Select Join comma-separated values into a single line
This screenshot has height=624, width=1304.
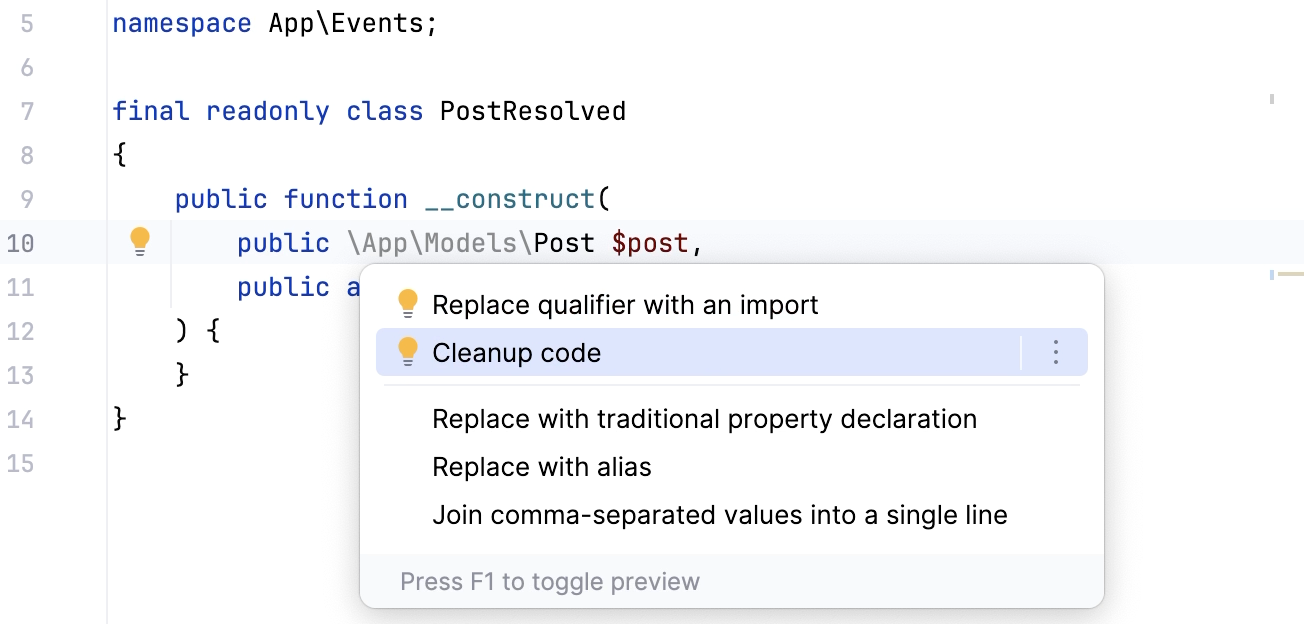click(719, 514)
